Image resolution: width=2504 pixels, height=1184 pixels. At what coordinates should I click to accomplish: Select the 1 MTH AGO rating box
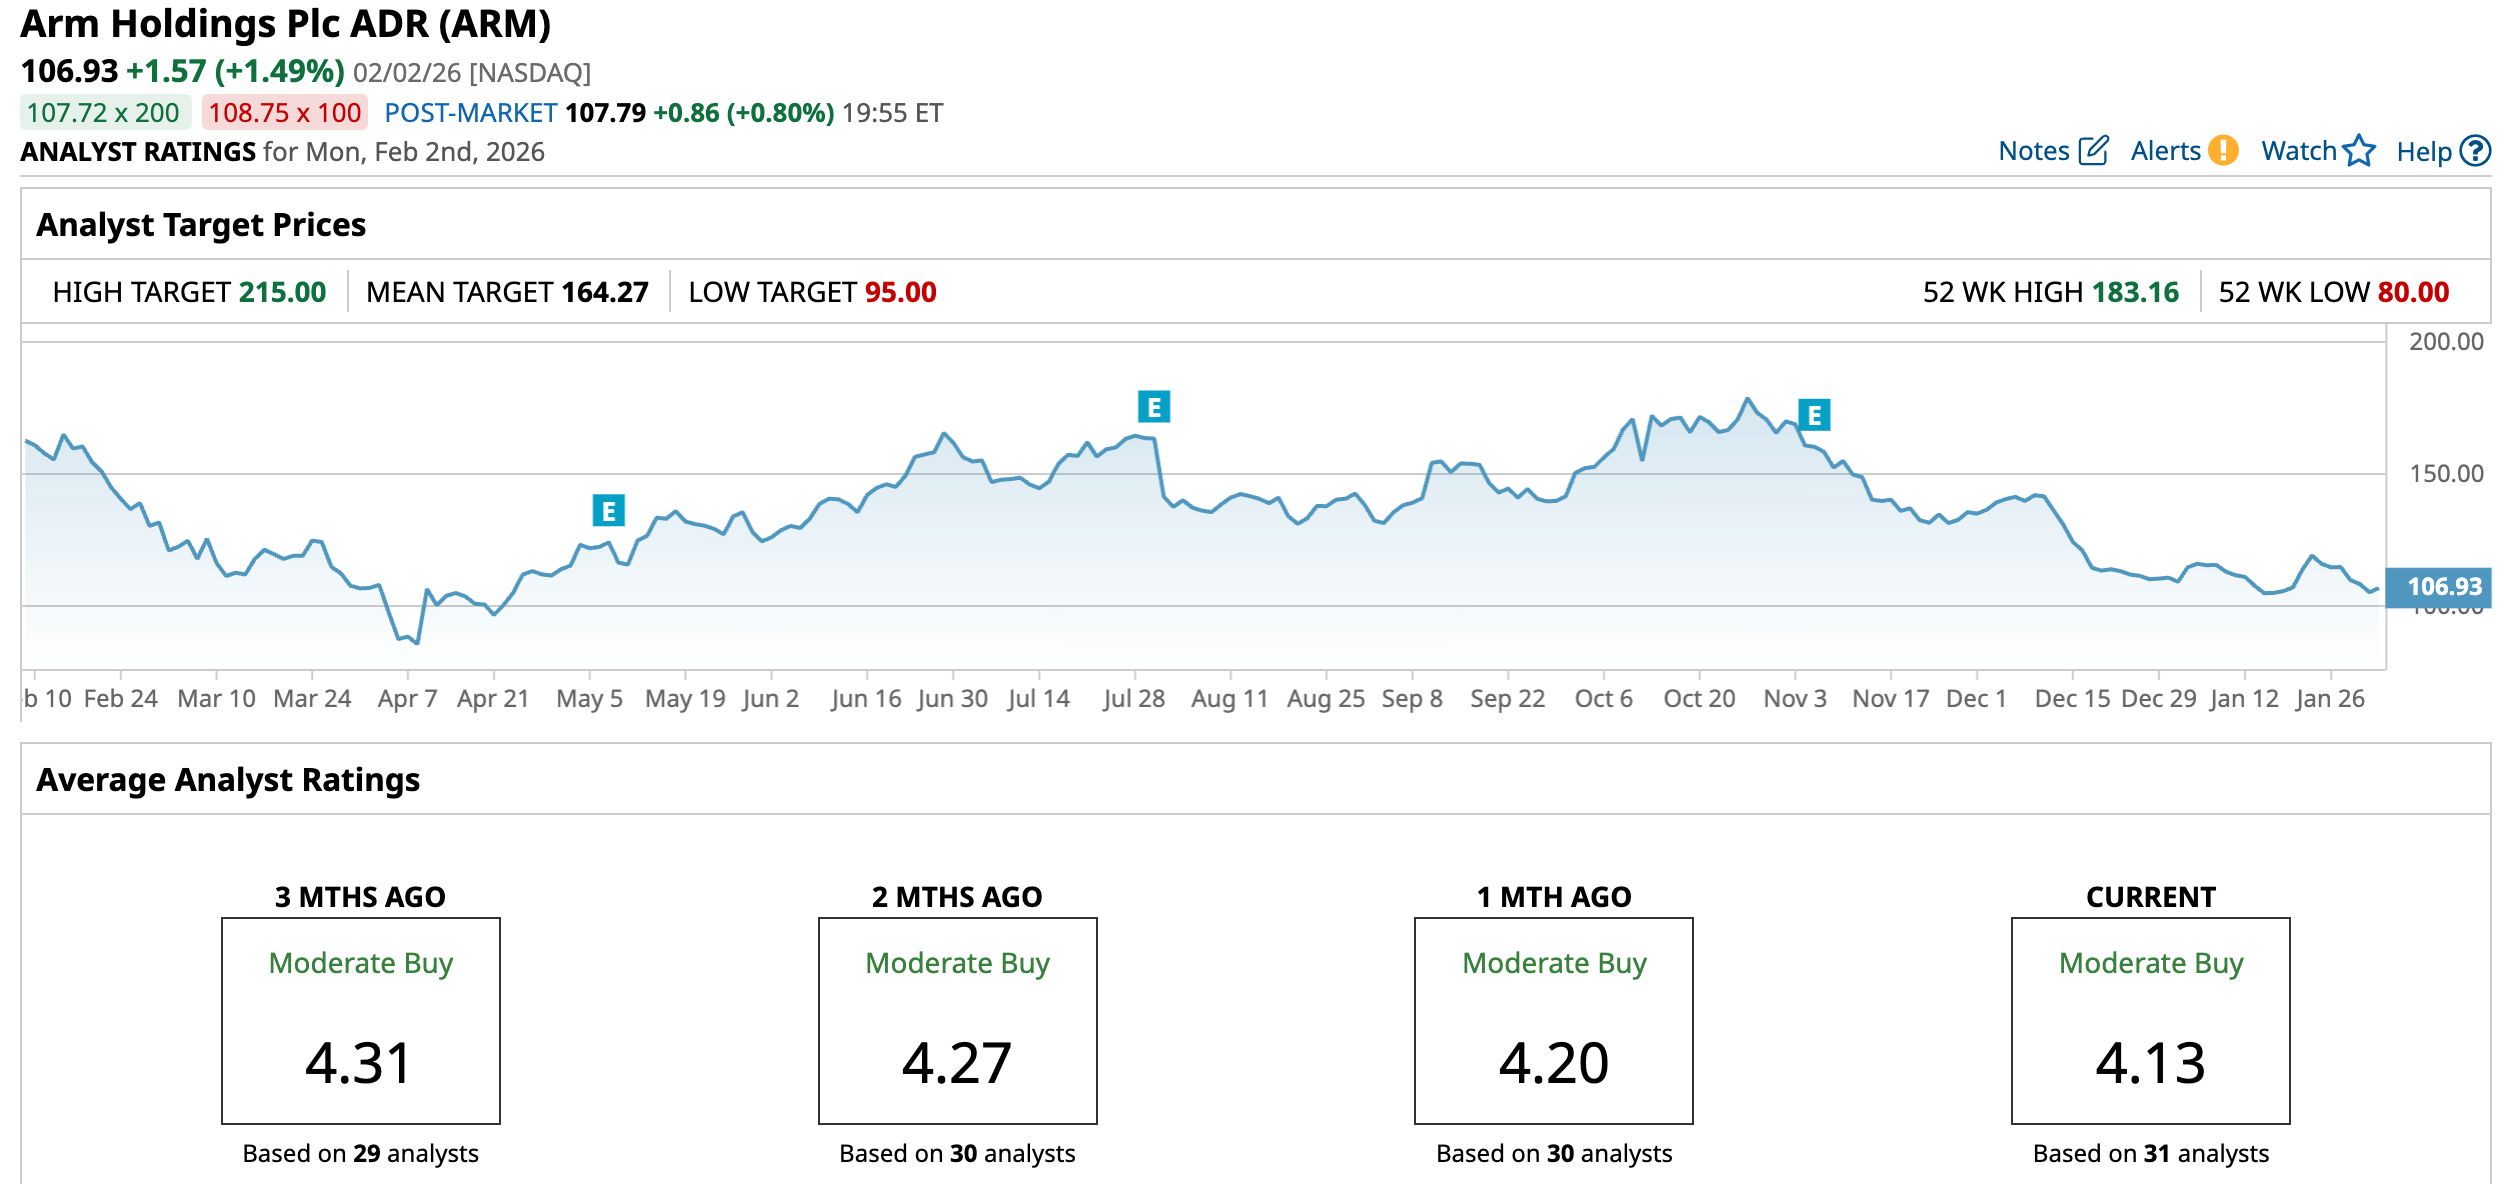[x=1553, y=1020]
